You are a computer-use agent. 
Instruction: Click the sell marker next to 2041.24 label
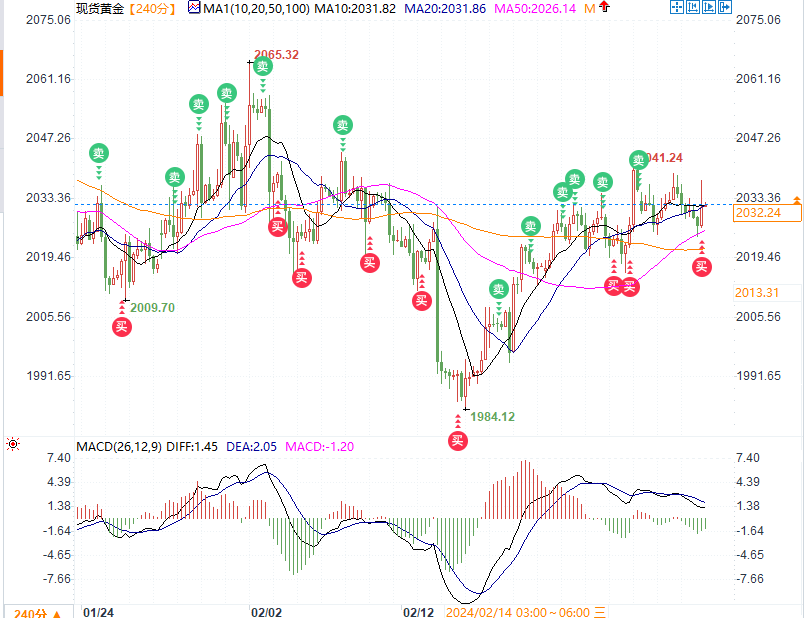pos(638,161)
